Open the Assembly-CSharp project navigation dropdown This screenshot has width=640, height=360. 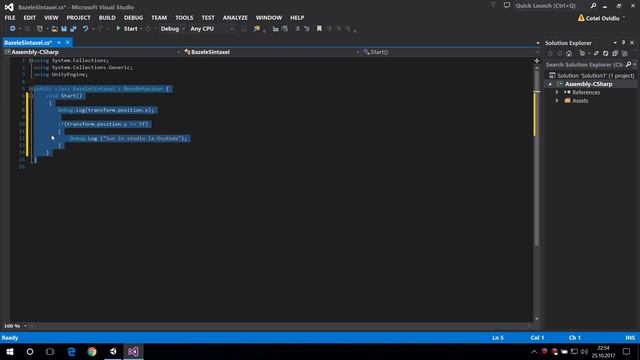[x=93, y=52]
